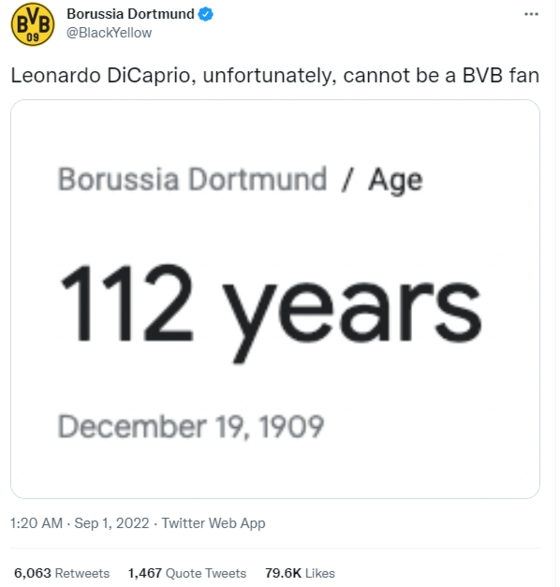Select the "Age" label in image

click(x=396, y=181)
